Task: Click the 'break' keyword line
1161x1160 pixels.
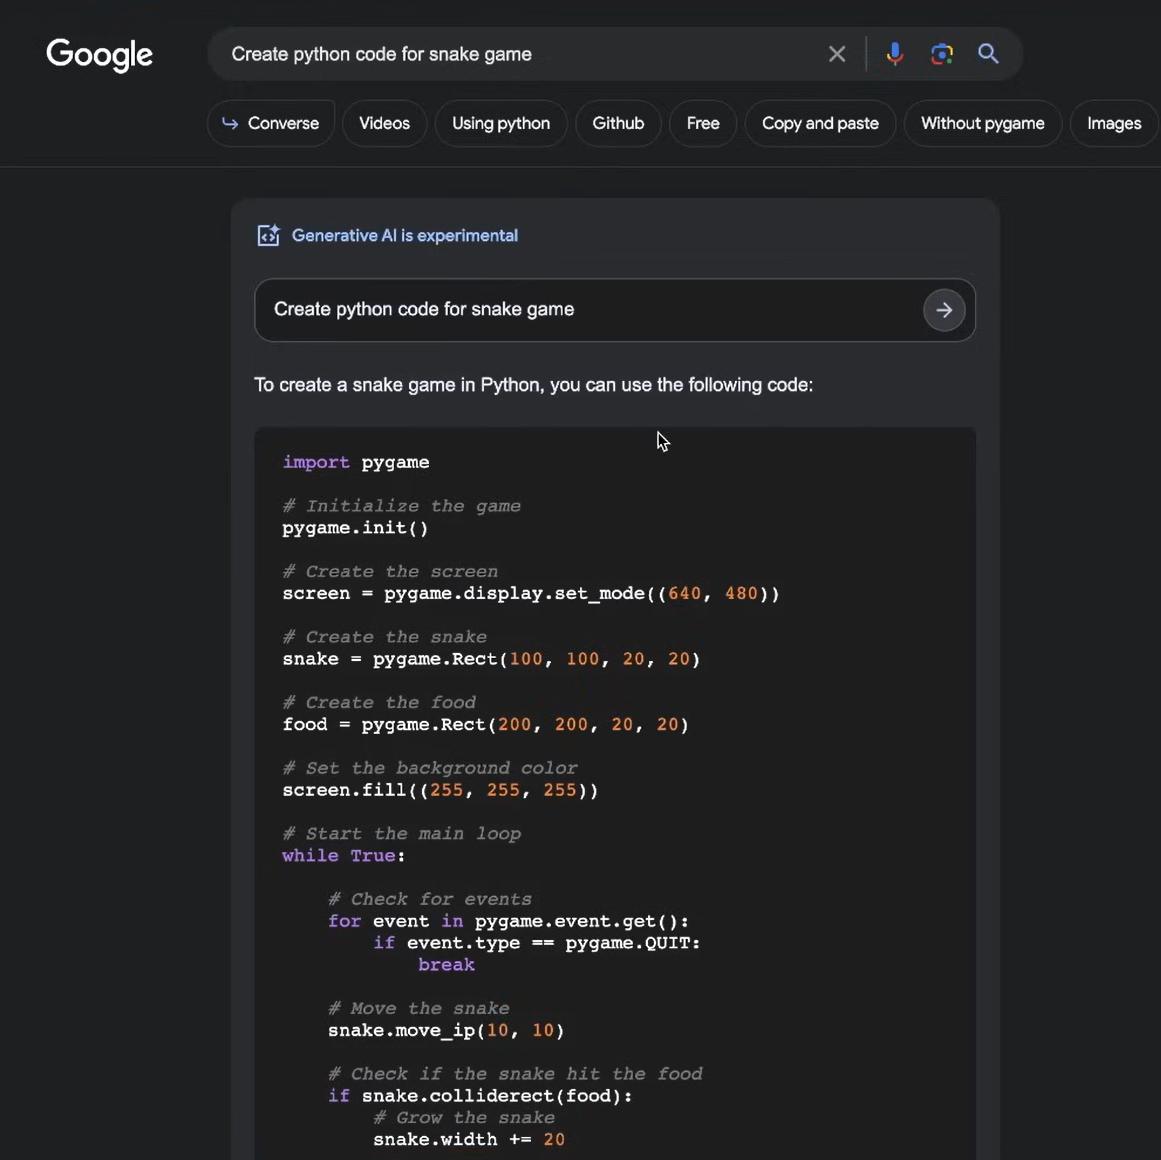Action: [x=446, y=965]
